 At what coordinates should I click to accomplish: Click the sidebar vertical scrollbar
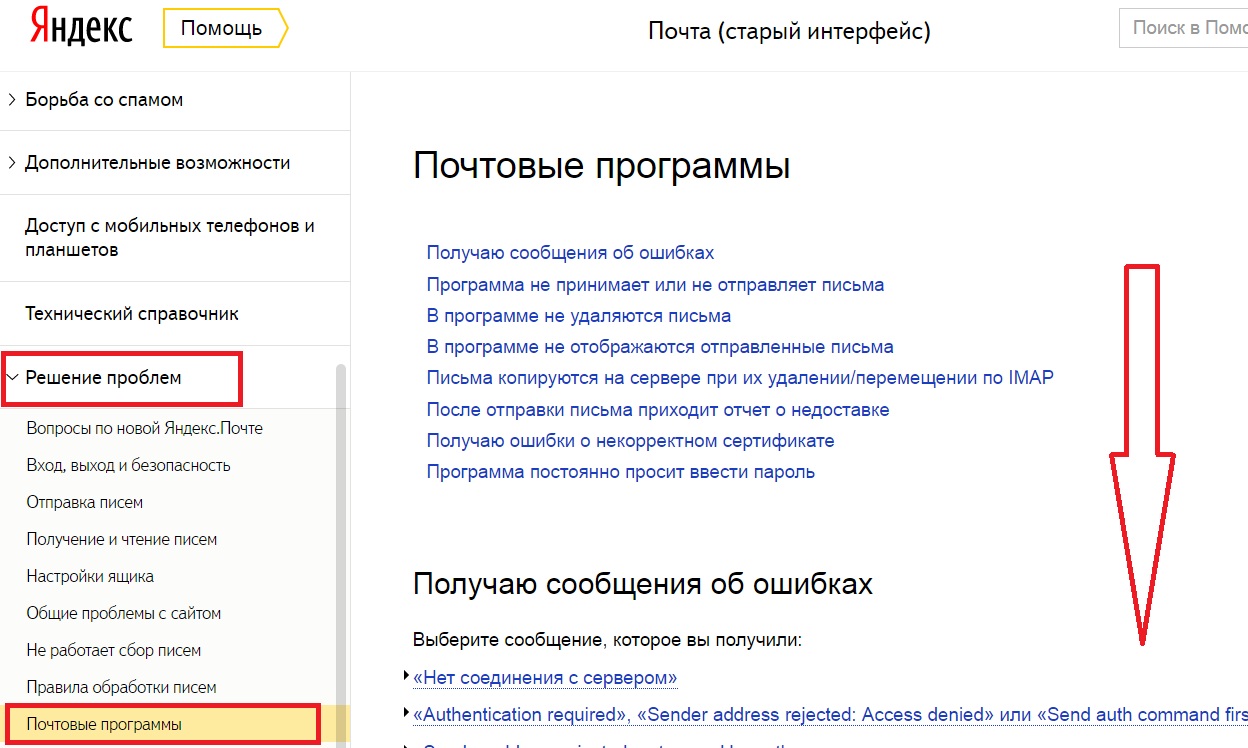pyautogui.click(x=341, y=555)
